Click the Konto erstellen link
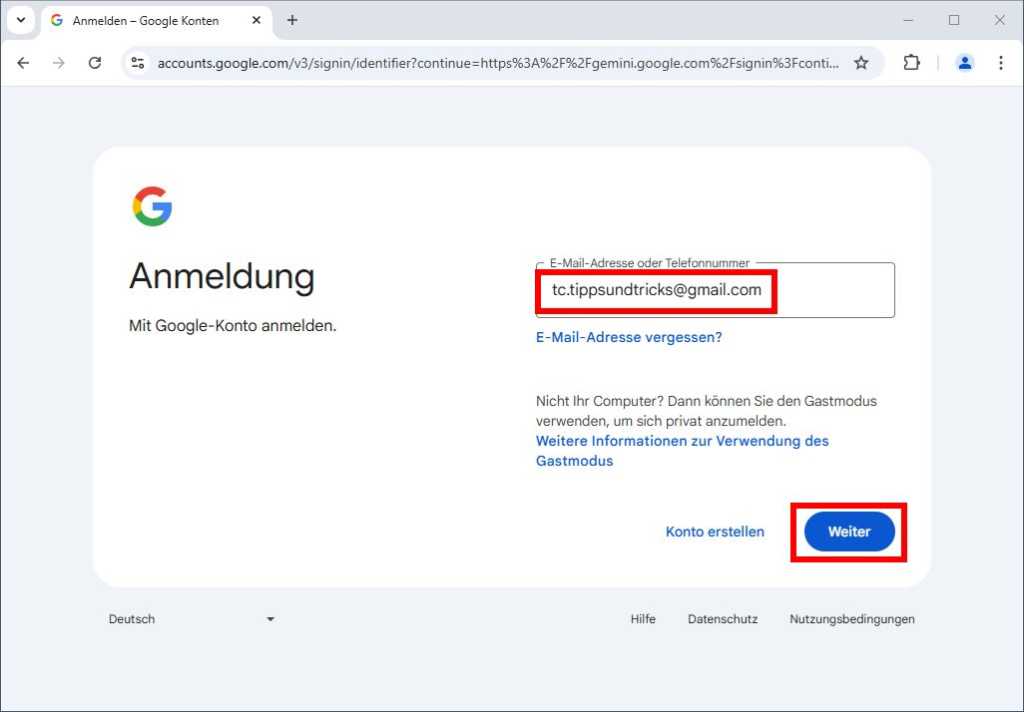The width and height of the screenshot is (1024, 712). [715, 532]
